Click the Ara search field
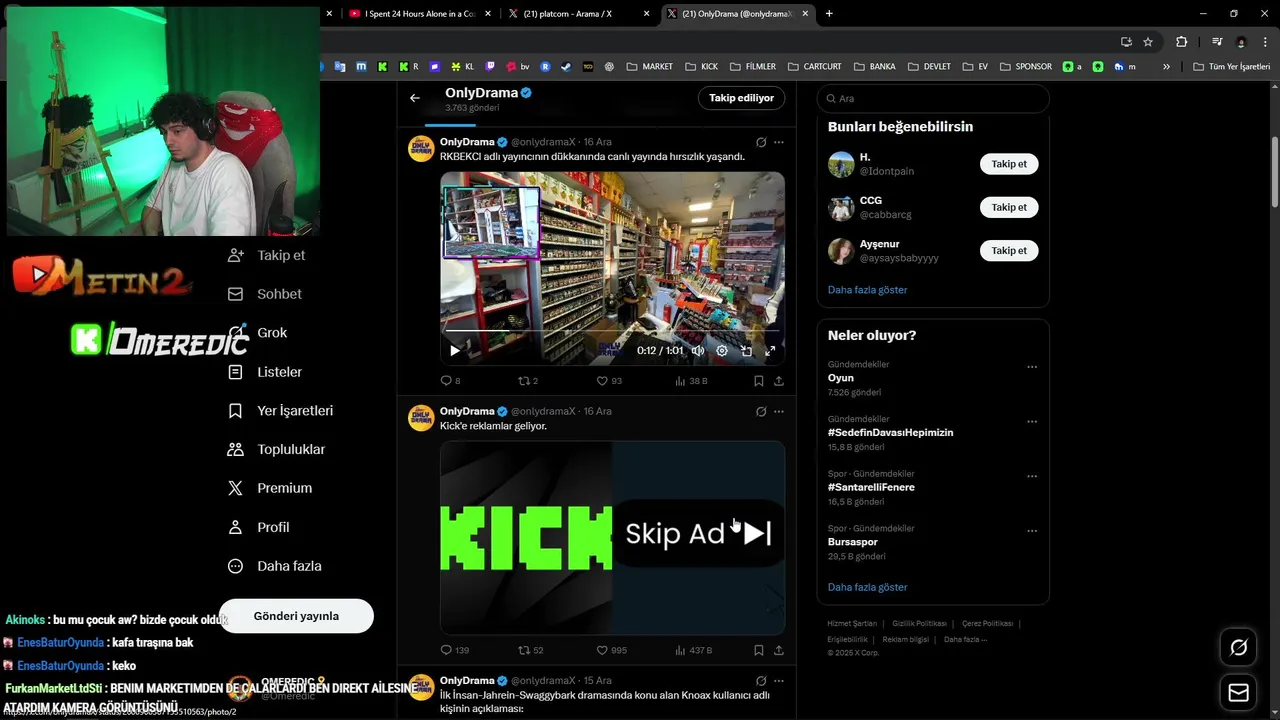 932,98
